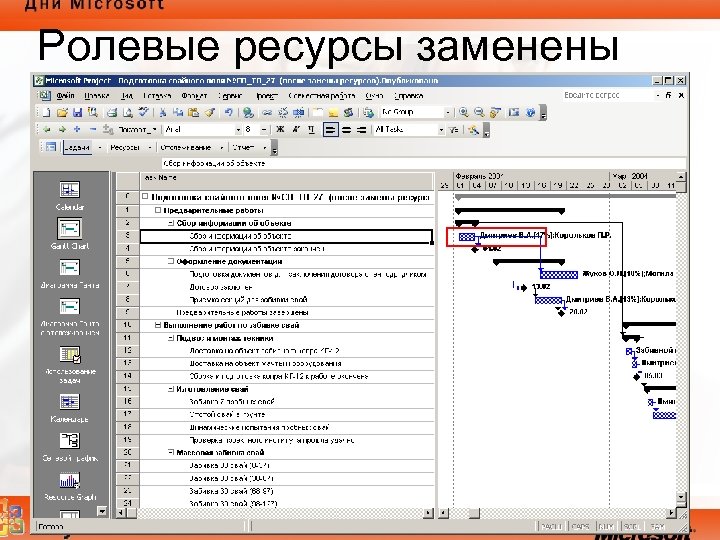Collapse Сбор информации summary in row 2
720x540 pixels.
171,223
